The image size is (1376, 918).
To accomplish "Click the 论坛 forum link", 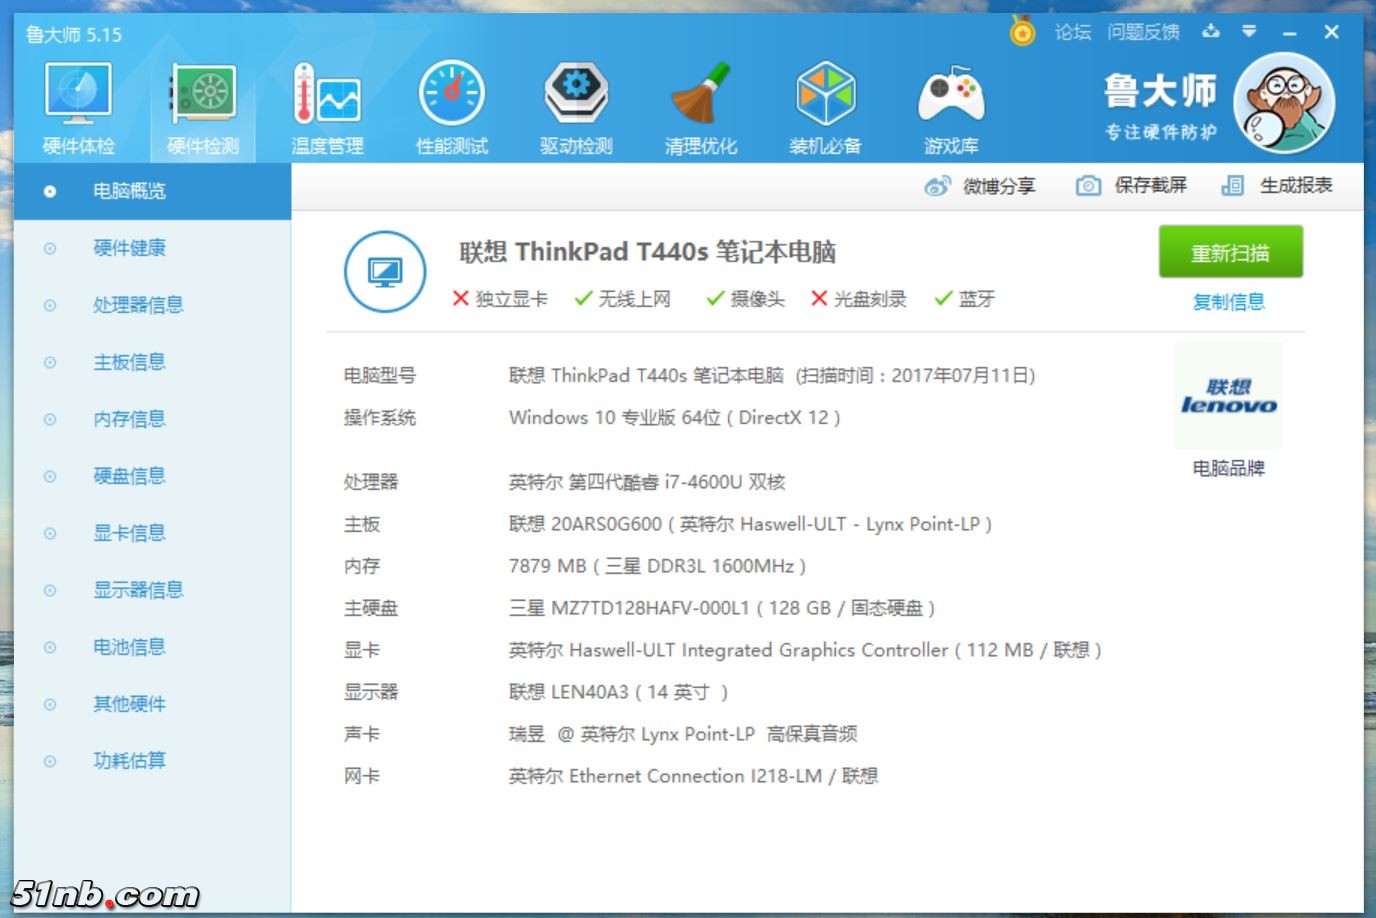I will click(x=1072, y=33).
